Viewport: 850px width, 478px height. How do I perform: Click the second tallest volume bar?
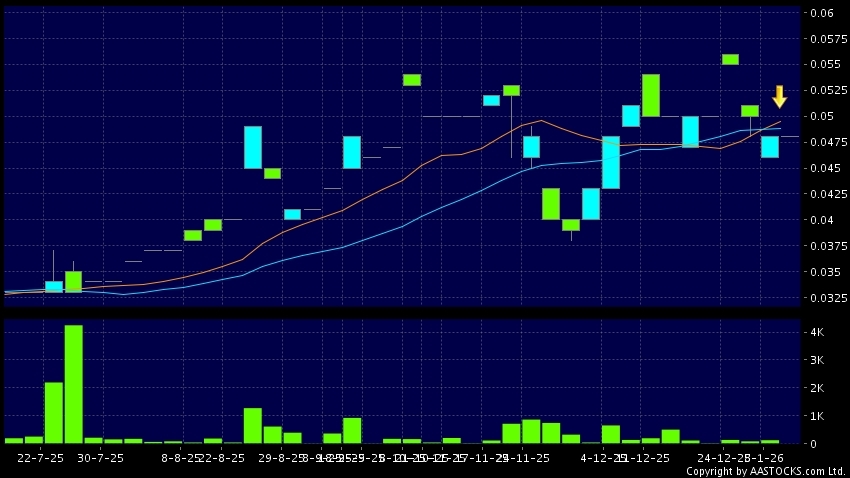click(x=53, y=412)
